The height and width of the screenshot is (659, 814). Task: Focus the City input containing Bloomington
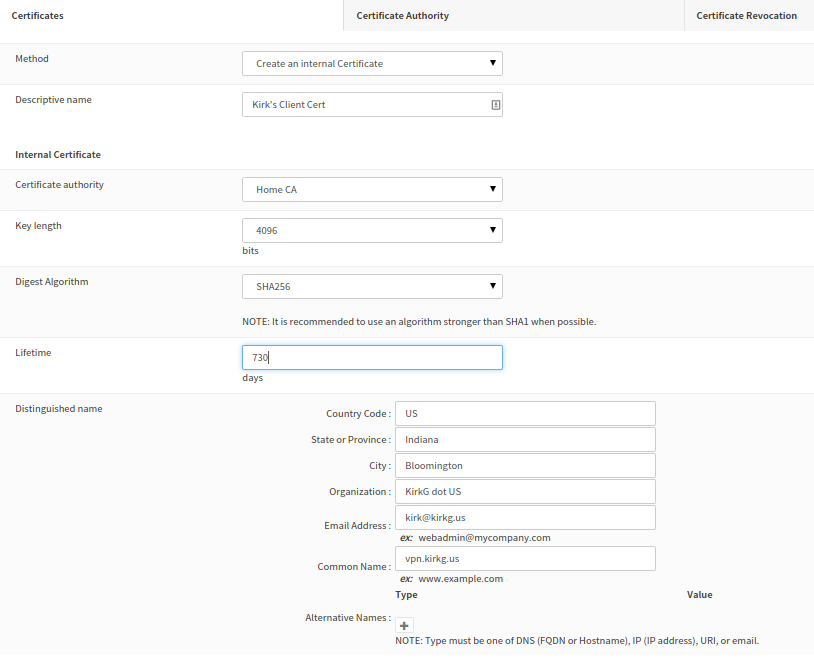525,466
